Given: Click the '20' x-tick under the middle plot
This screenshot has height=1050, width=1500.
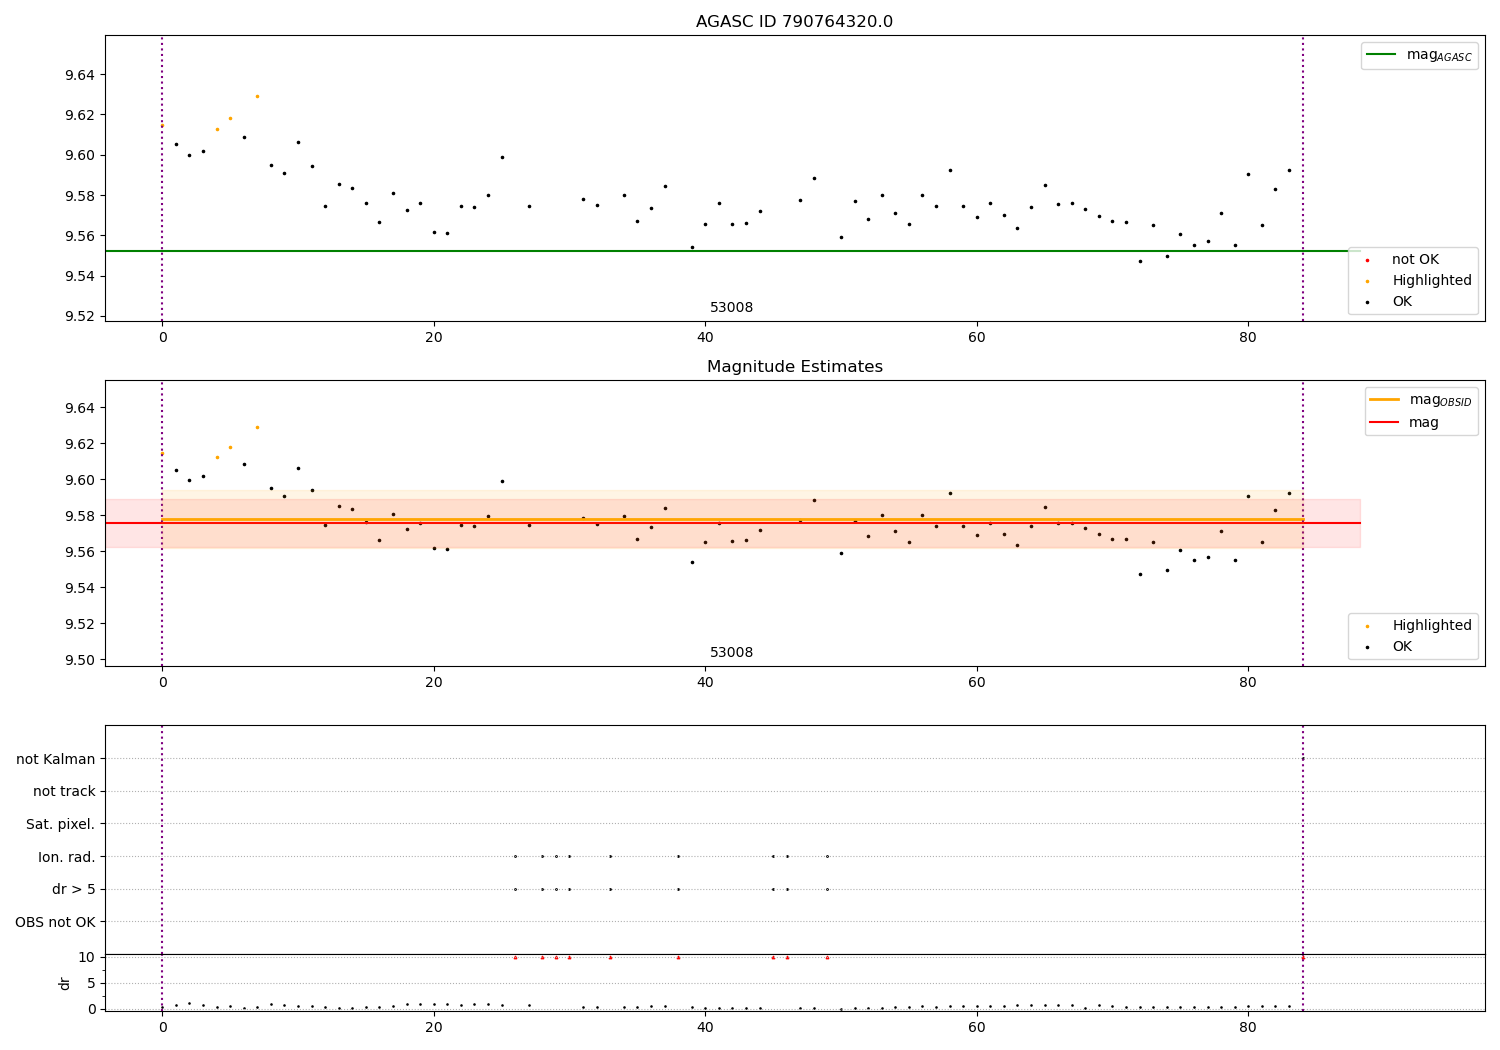Looking at the screenshot, I should pyautogui.click(x=433, y=683).
